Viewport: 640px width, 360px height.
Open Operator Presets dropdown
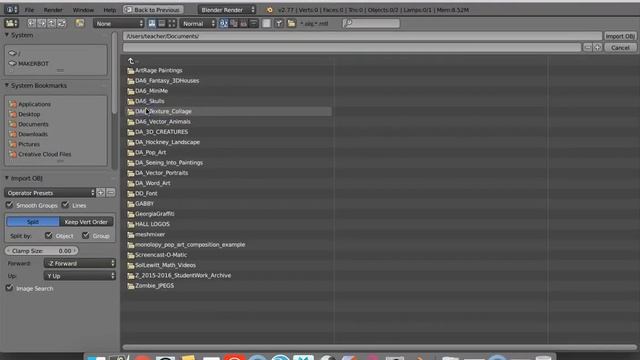point(50,193)
